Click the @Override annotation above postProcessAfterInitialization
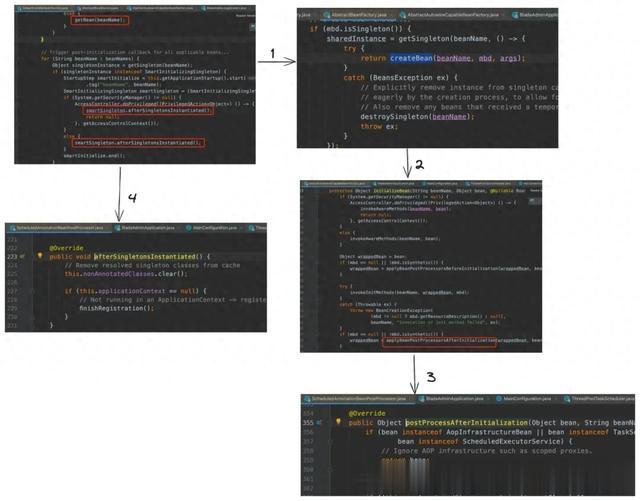This screenshot has height=501, width=640. tap(367, 413)
